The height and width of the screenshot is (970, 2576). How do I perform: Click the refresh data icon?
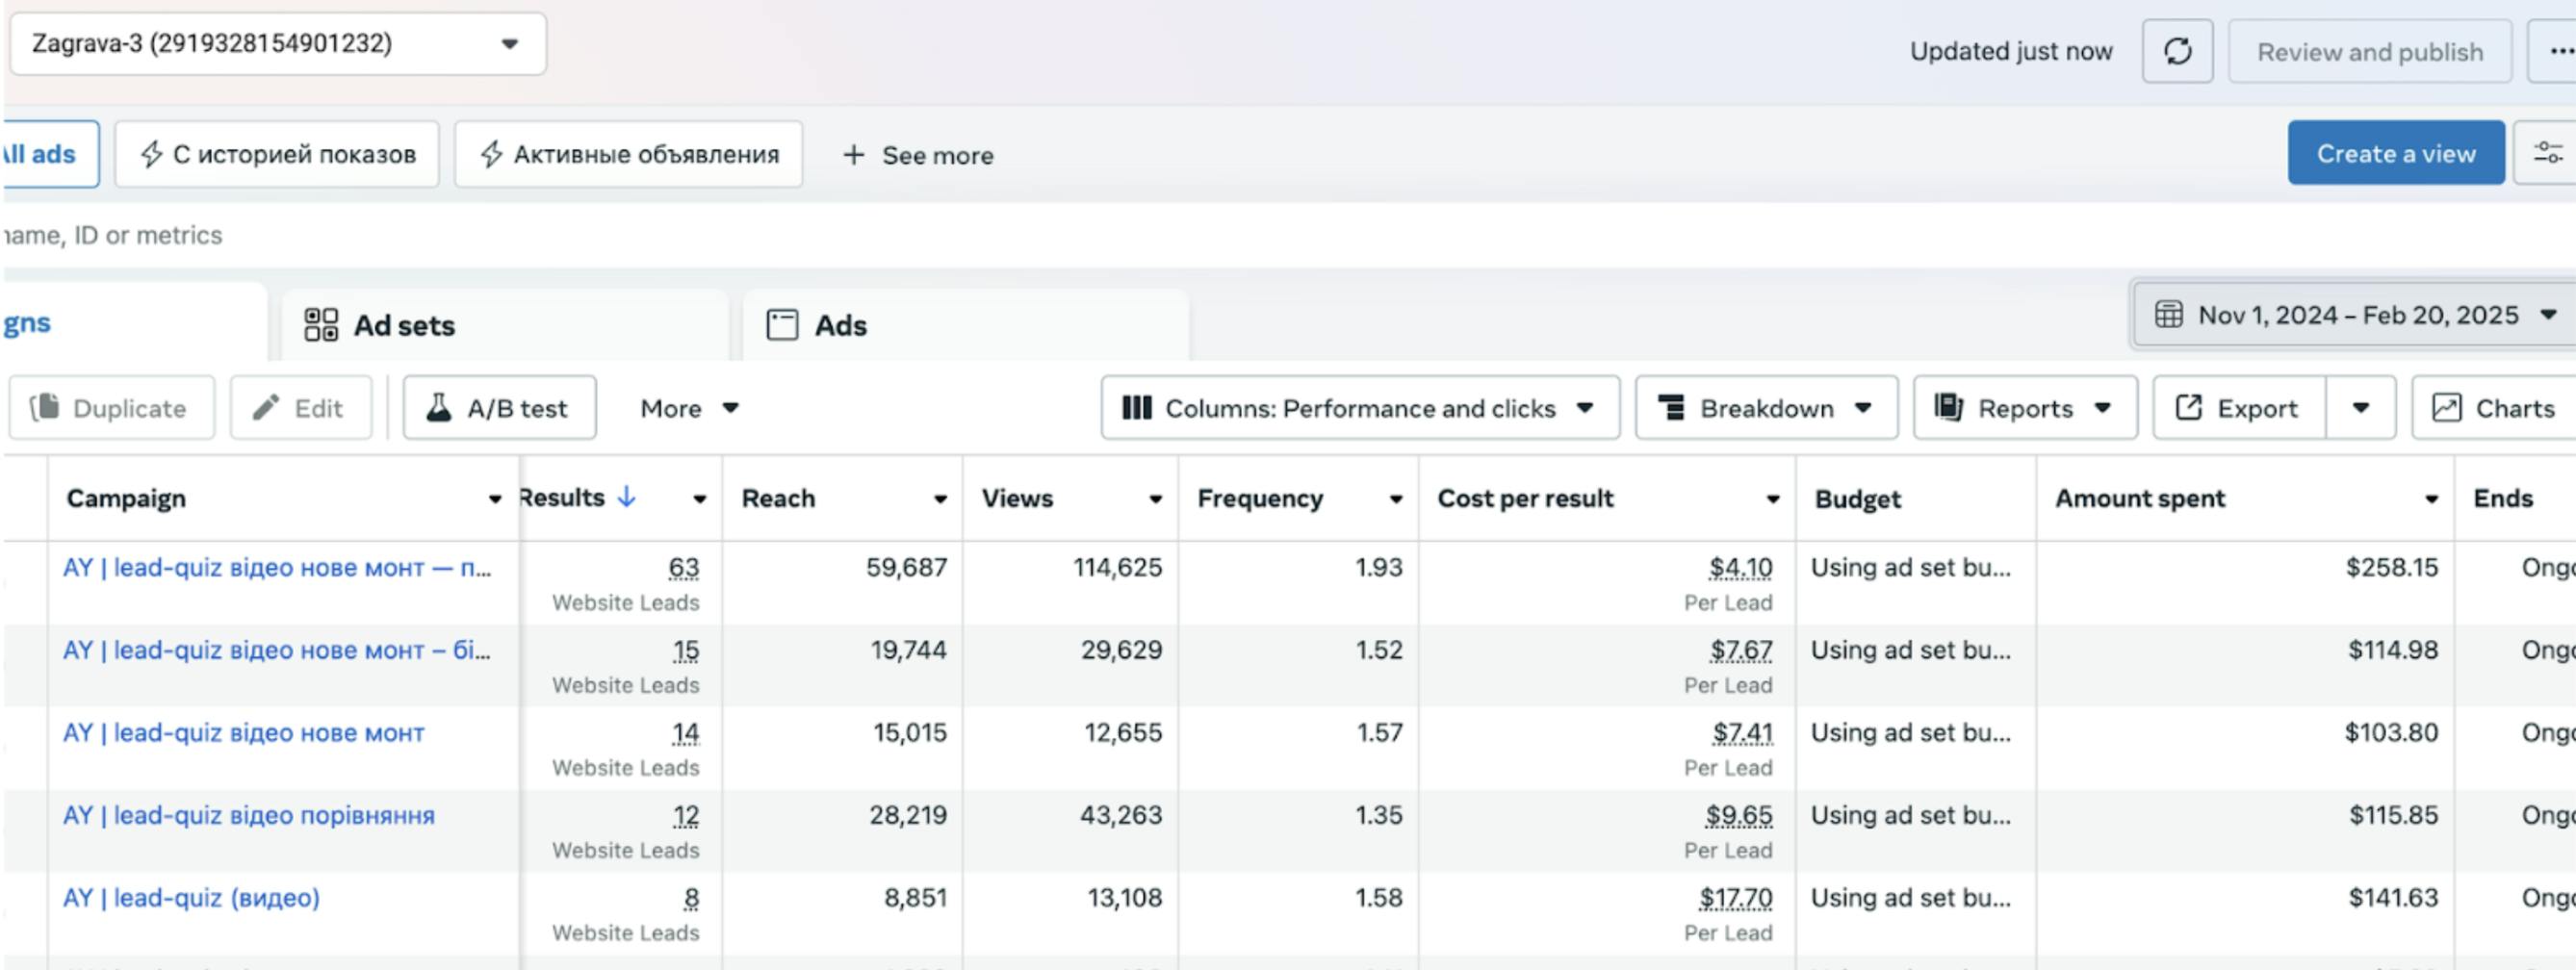coord(2176,51)
